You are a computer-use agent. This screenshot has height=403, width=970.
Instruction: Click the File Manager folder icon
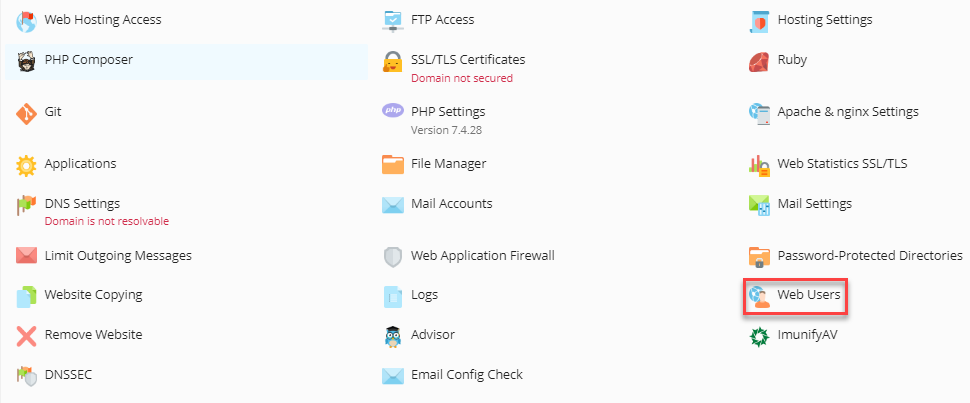tap(393, 165)
